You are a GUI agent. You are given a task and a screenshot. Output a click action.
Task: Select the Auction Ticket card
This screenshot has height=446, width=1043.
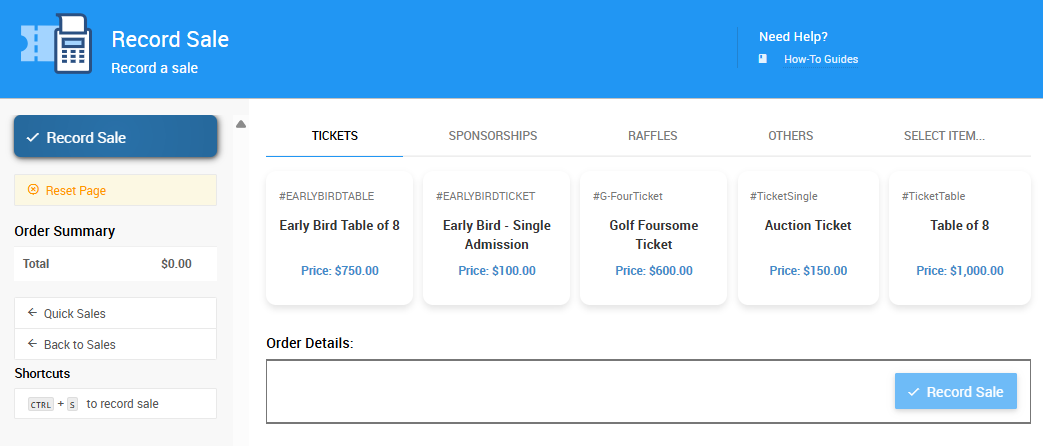(808, 238)
